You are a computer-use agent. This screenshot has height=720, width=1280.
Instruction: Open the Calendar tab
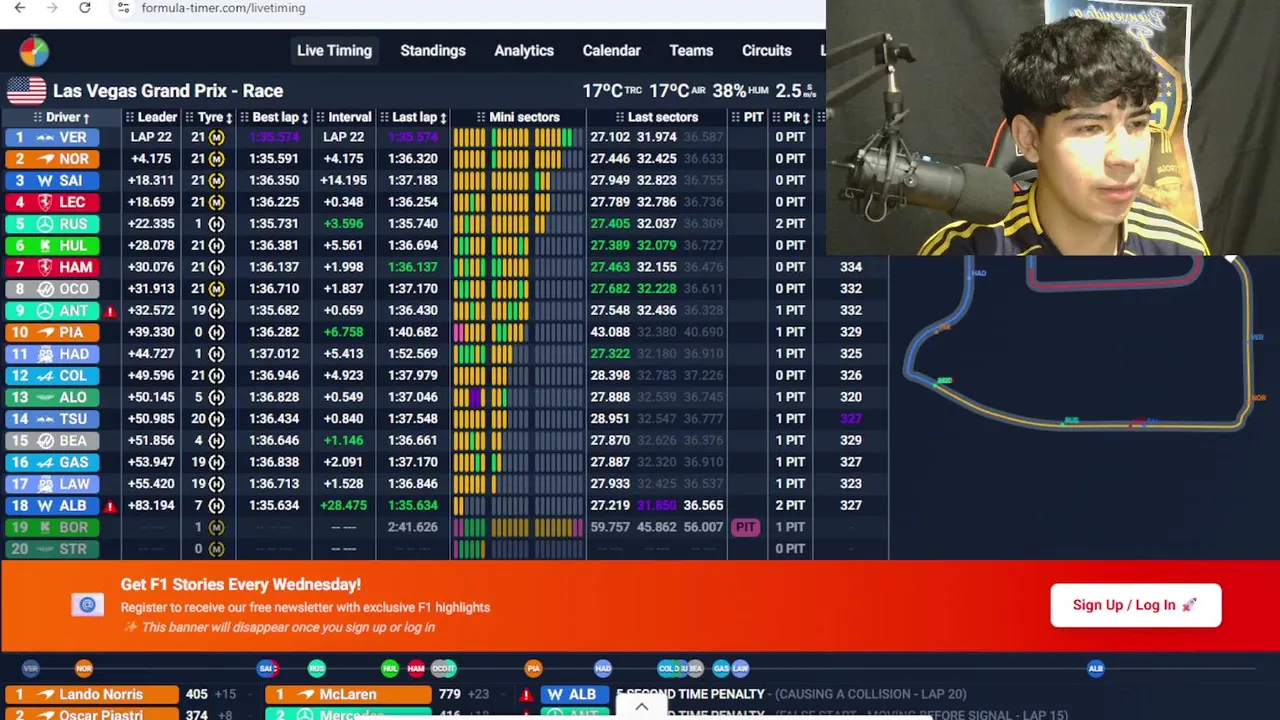[611, 51]
